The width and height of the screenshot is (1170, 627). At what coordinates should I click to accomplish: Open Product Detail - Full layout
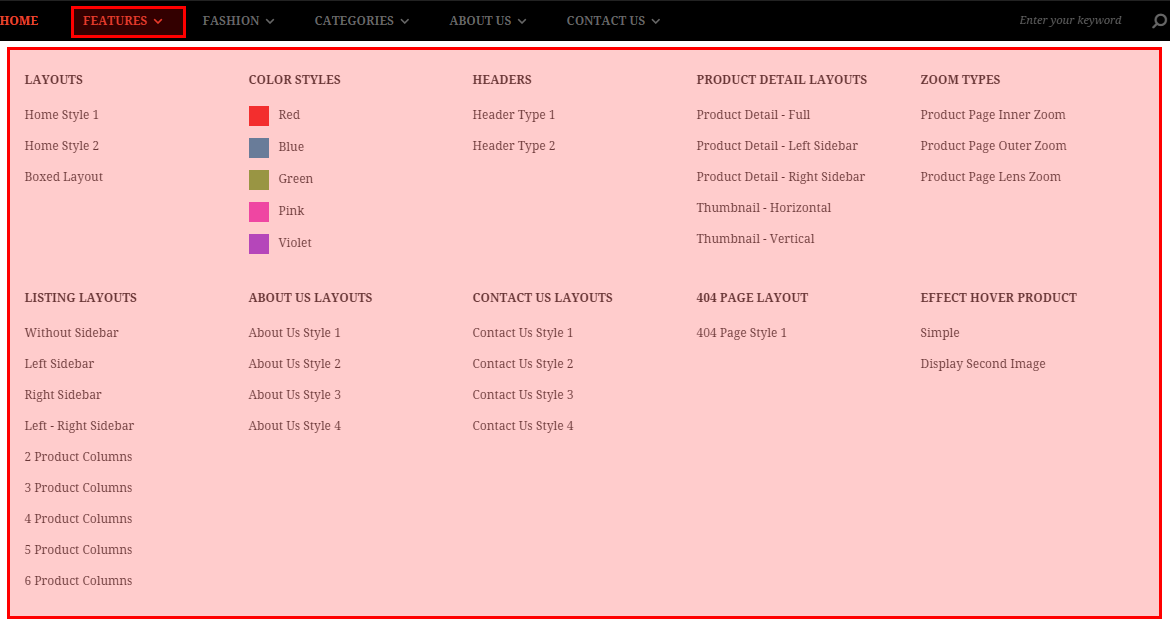coord(754,115)
